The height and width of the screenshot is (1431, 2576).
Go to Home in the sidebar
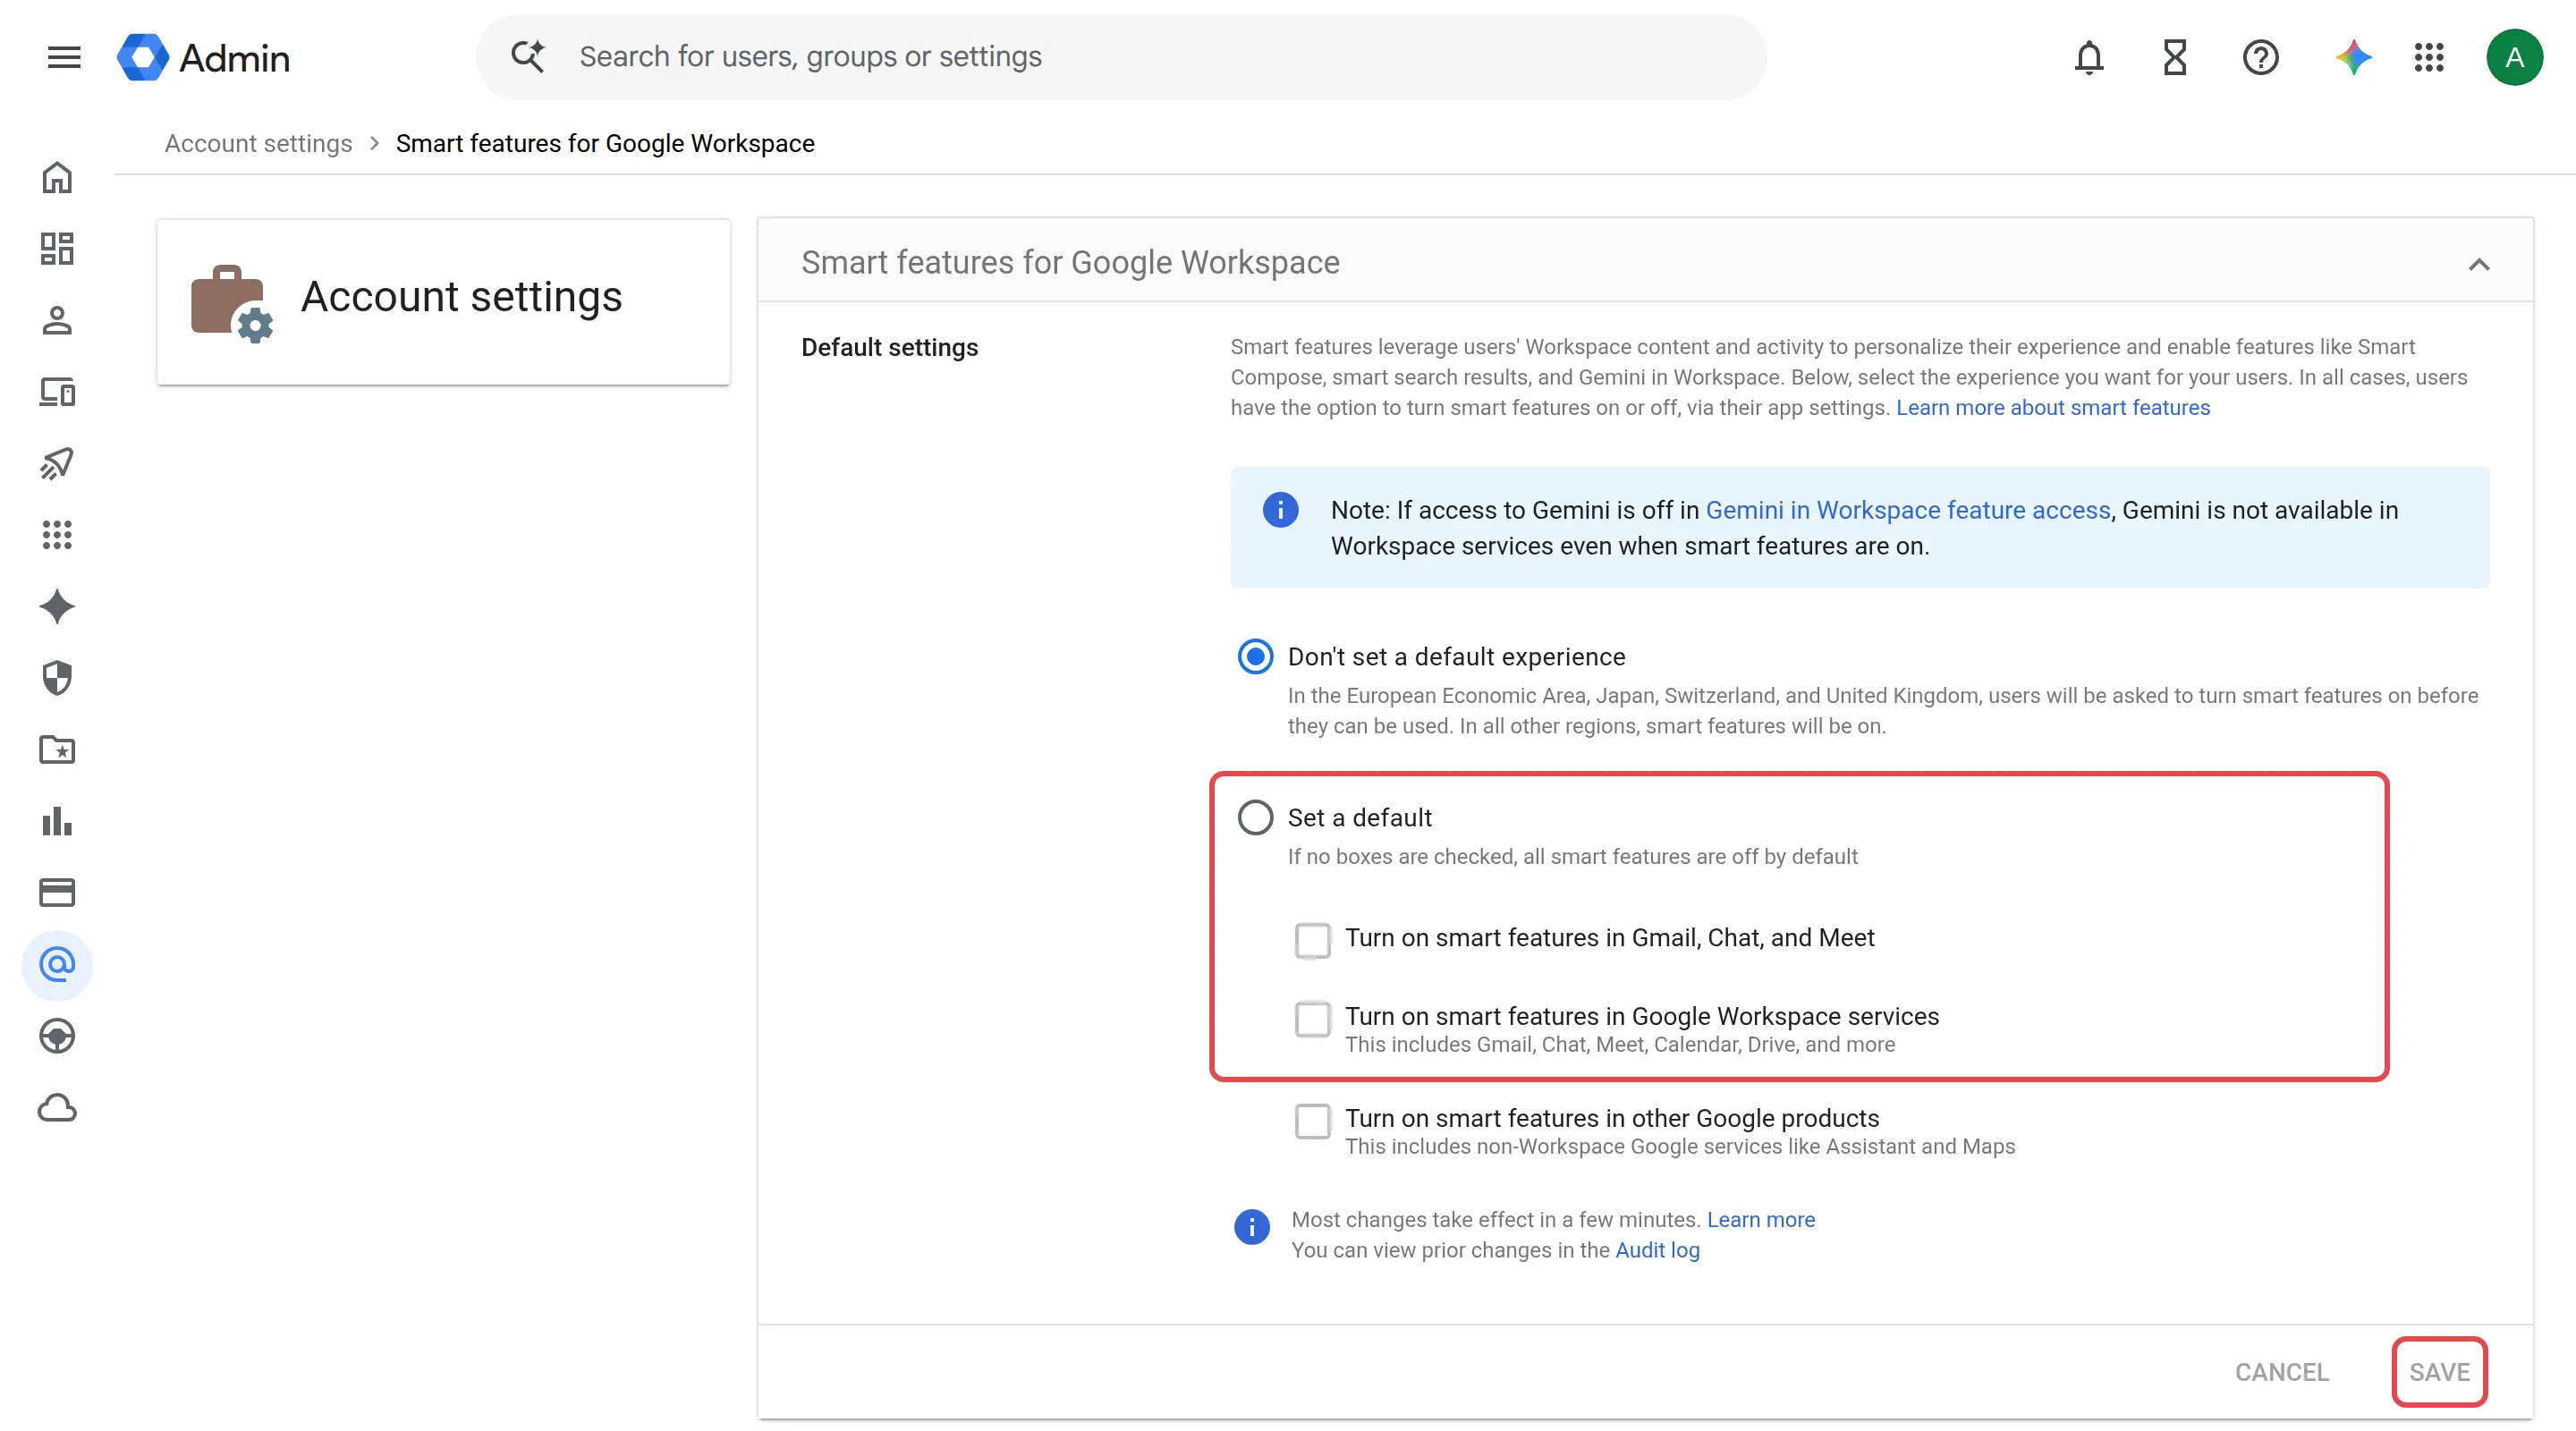point(57,177)
